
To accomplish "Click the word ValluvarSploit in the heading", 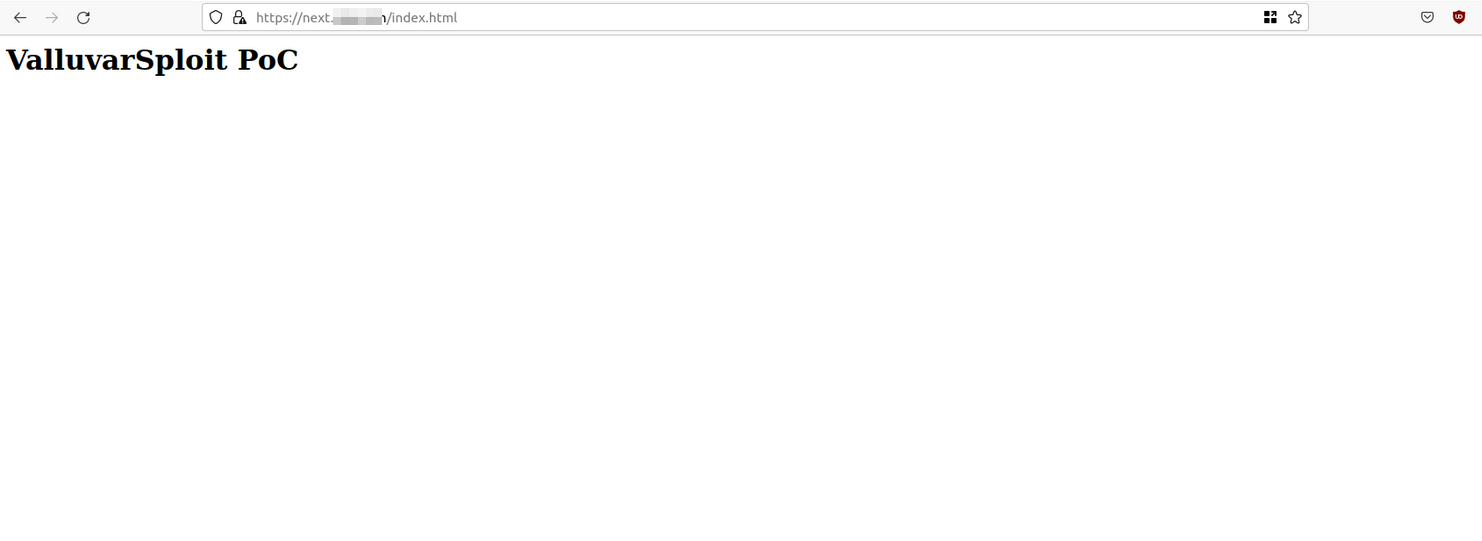I will (117, 60).
